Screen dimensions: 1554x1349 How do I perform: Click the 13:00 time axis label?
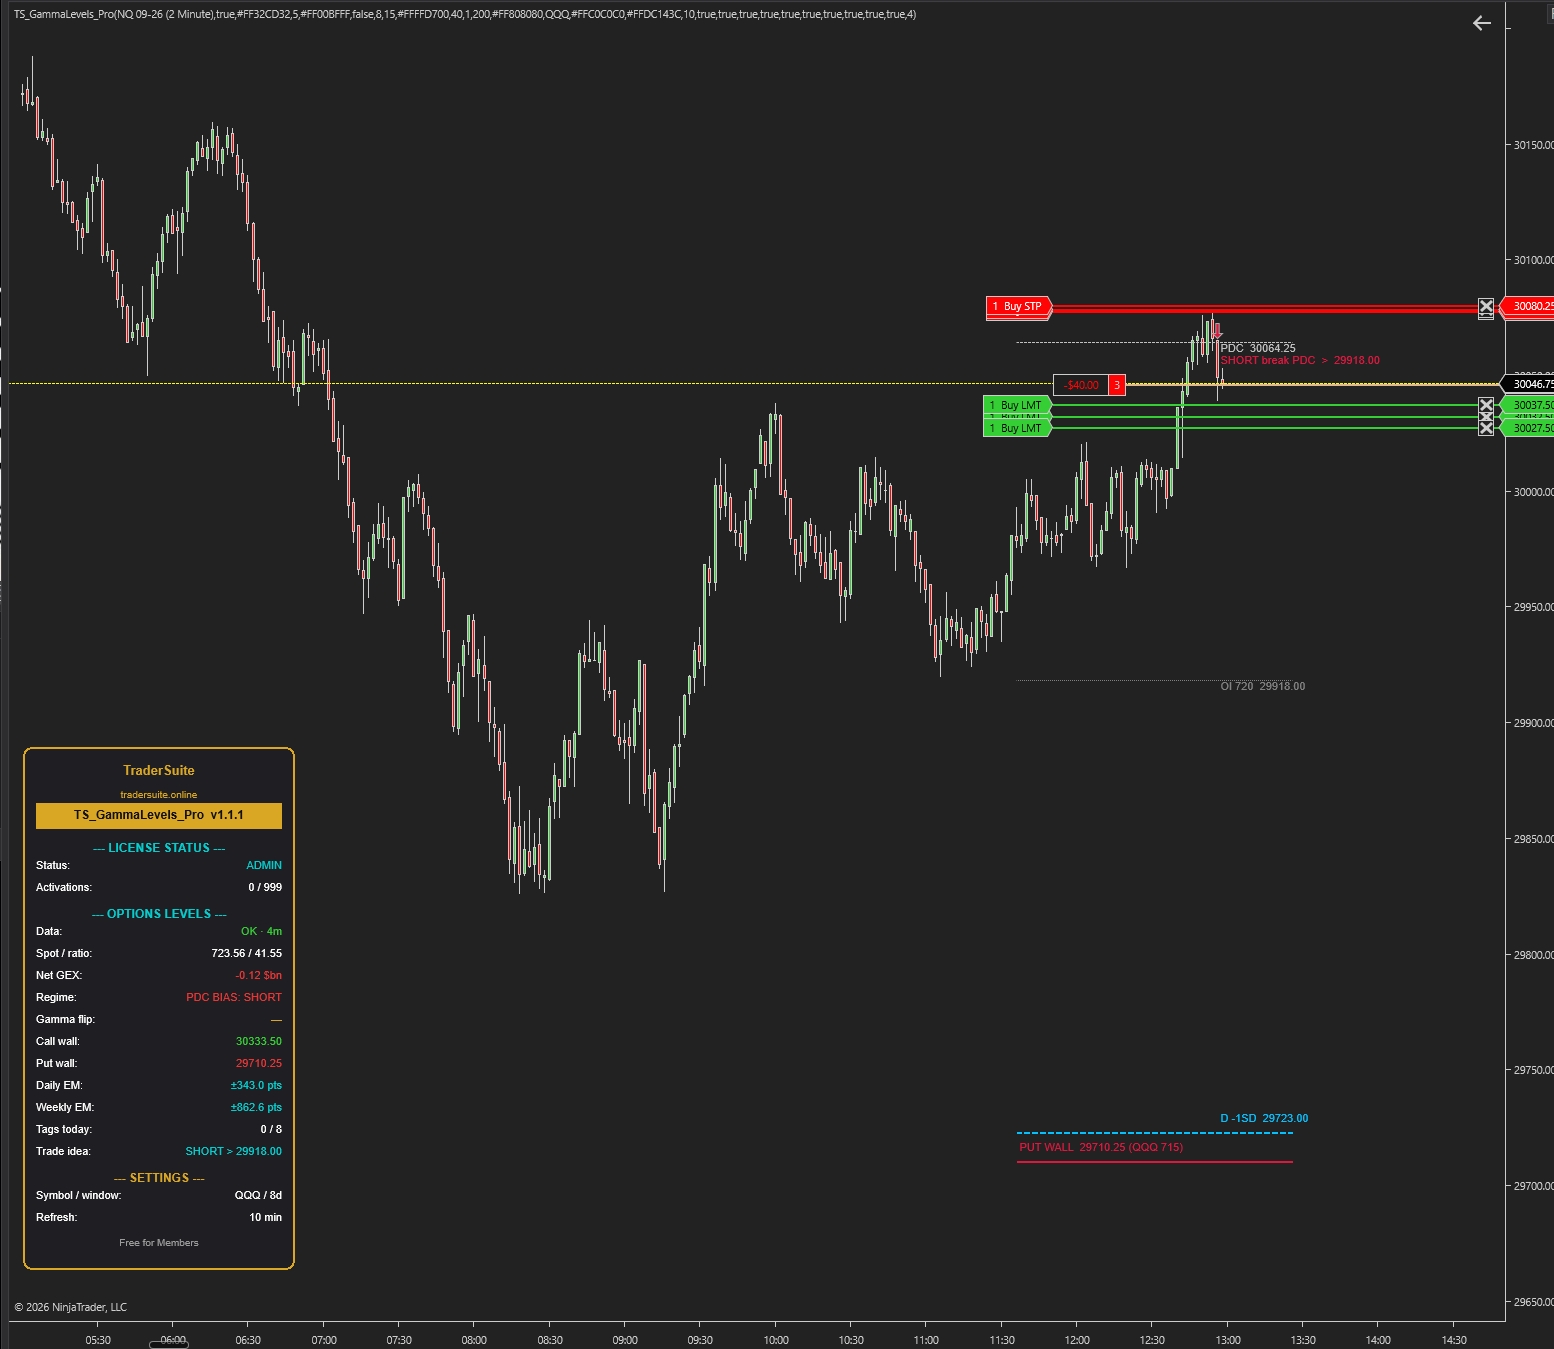click(1228, 1340)
